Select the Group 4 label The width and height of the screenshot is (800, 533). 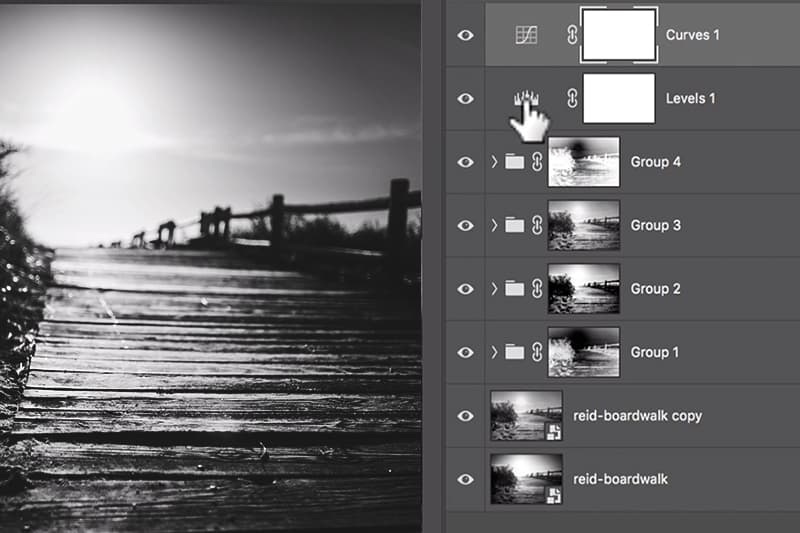656,162
